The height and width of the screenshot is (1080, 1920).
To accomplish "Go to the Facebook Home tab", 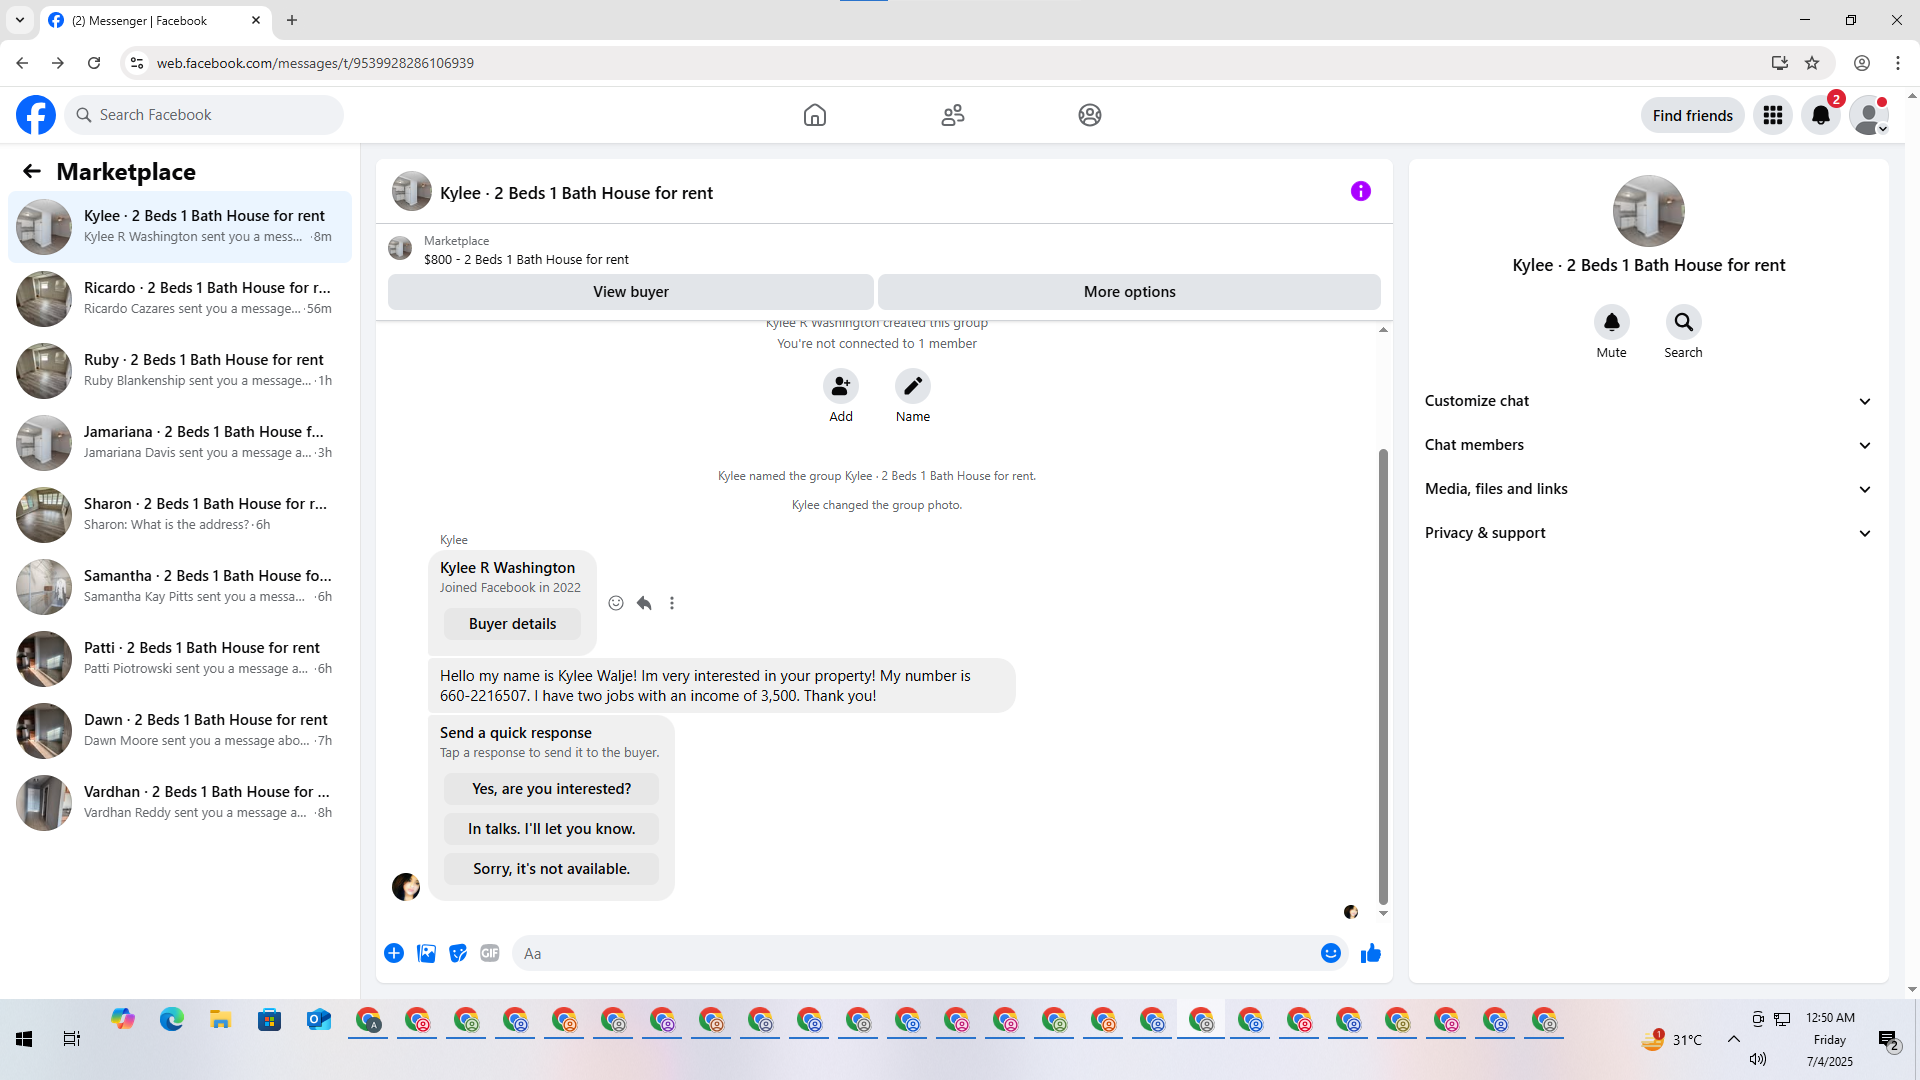I will click(x=814, y=115).
